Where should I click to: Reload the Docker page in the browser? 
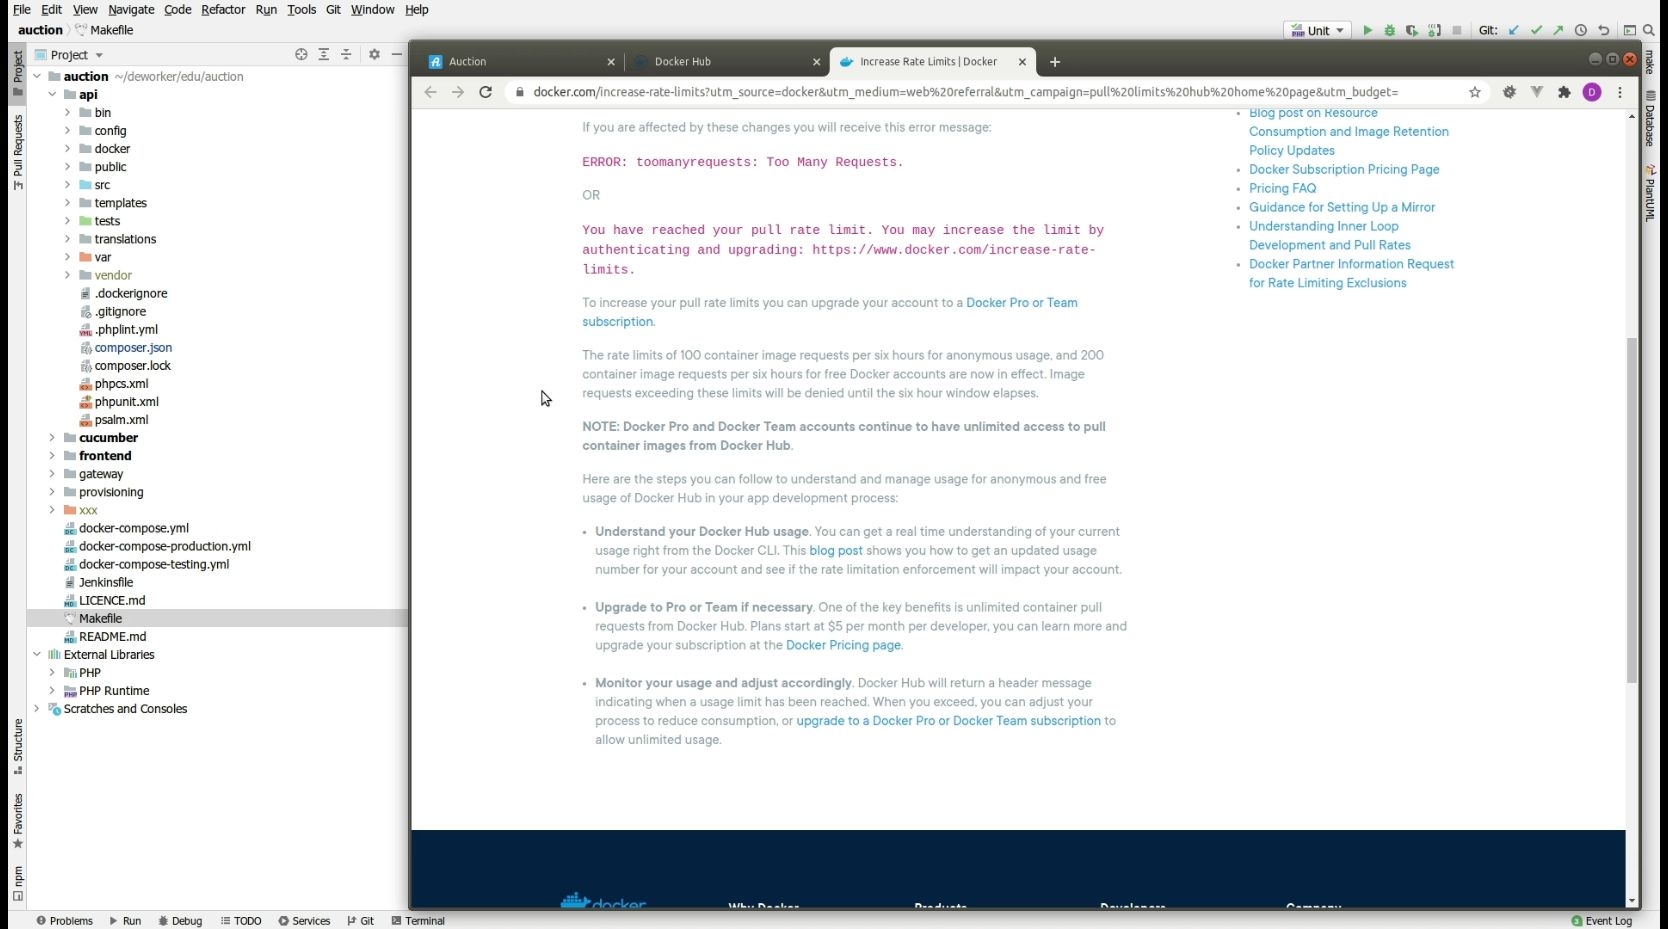(x=486, y=92)
